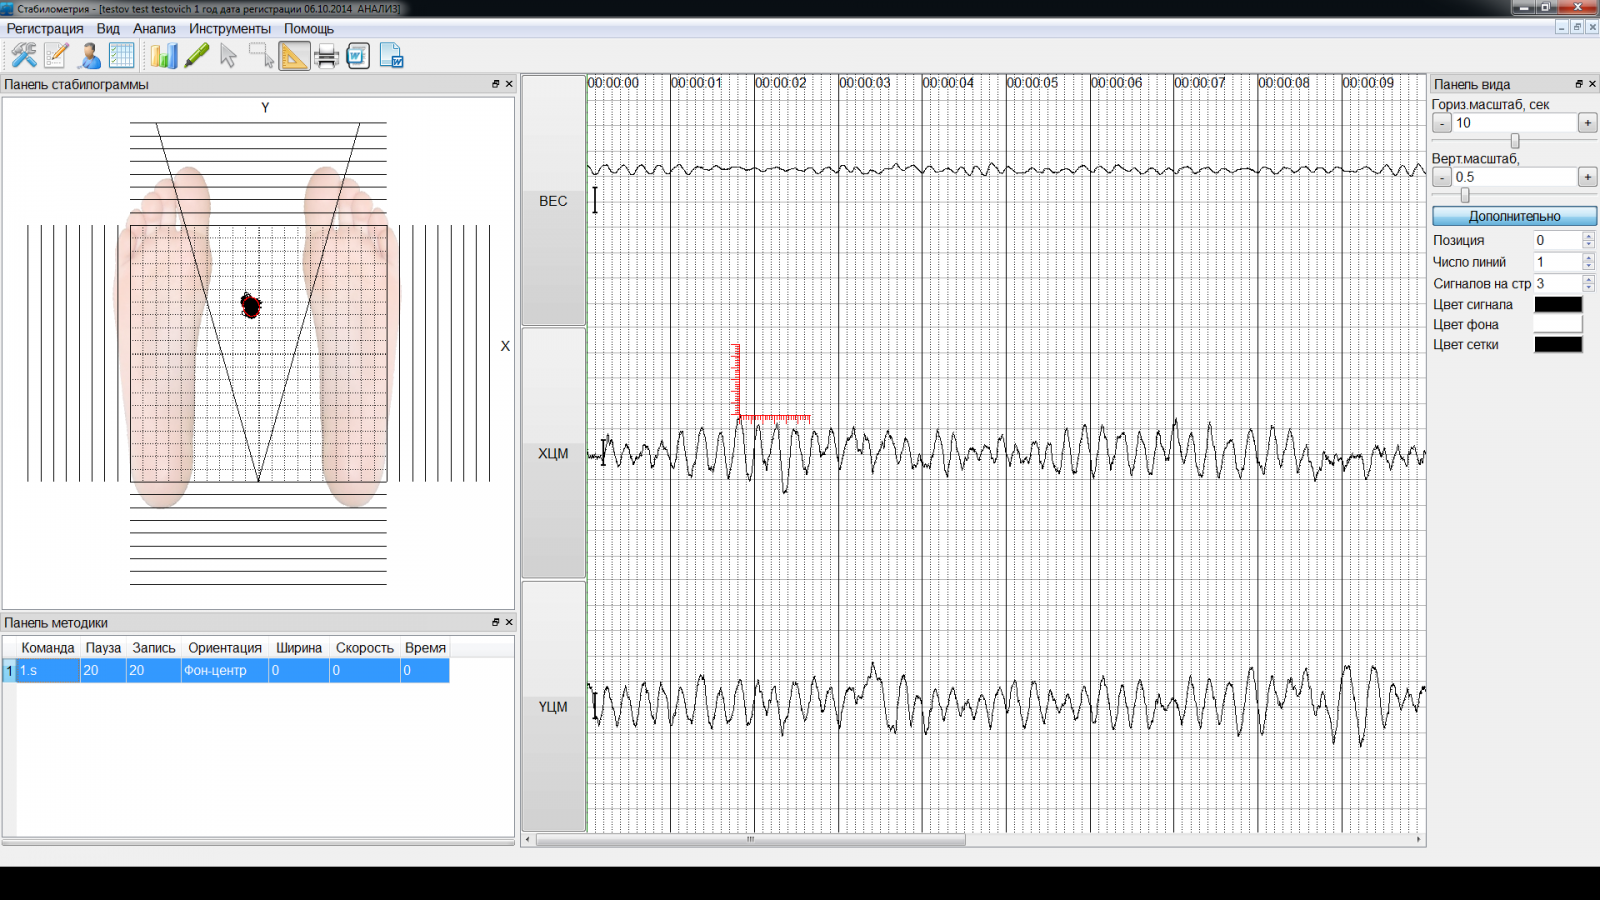Increase horizontal scale with the plus button
This screenshot has width=1600, height=900.
pos(1587,123)
